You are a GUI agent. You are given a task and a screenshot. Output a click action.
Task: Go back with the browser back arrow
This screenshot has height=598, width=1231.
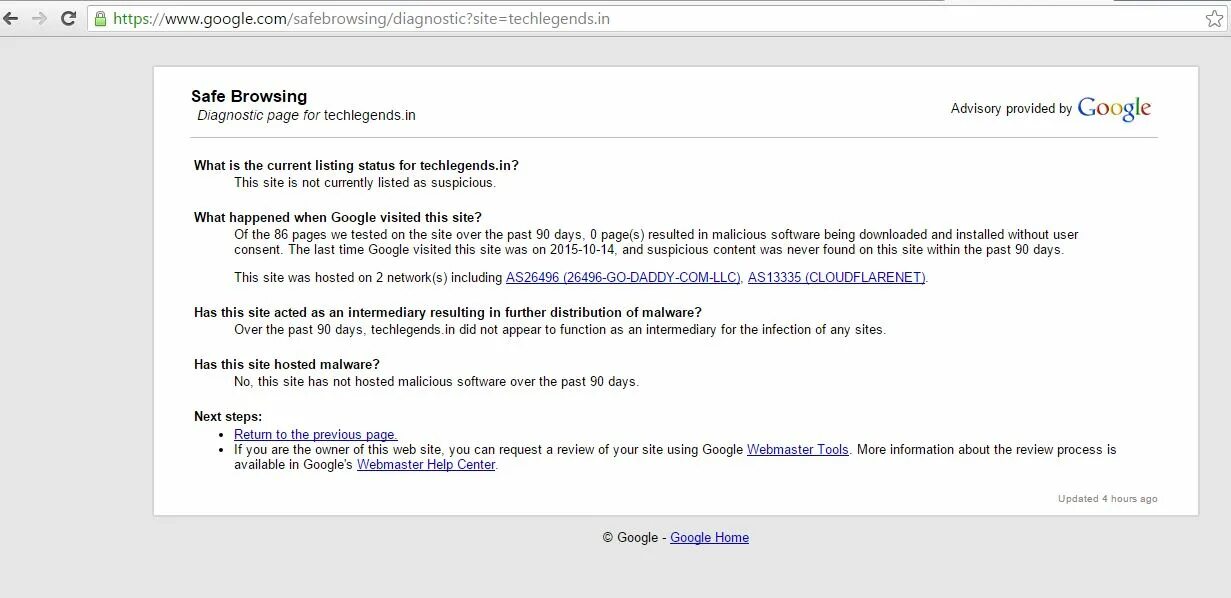(10, 18)
